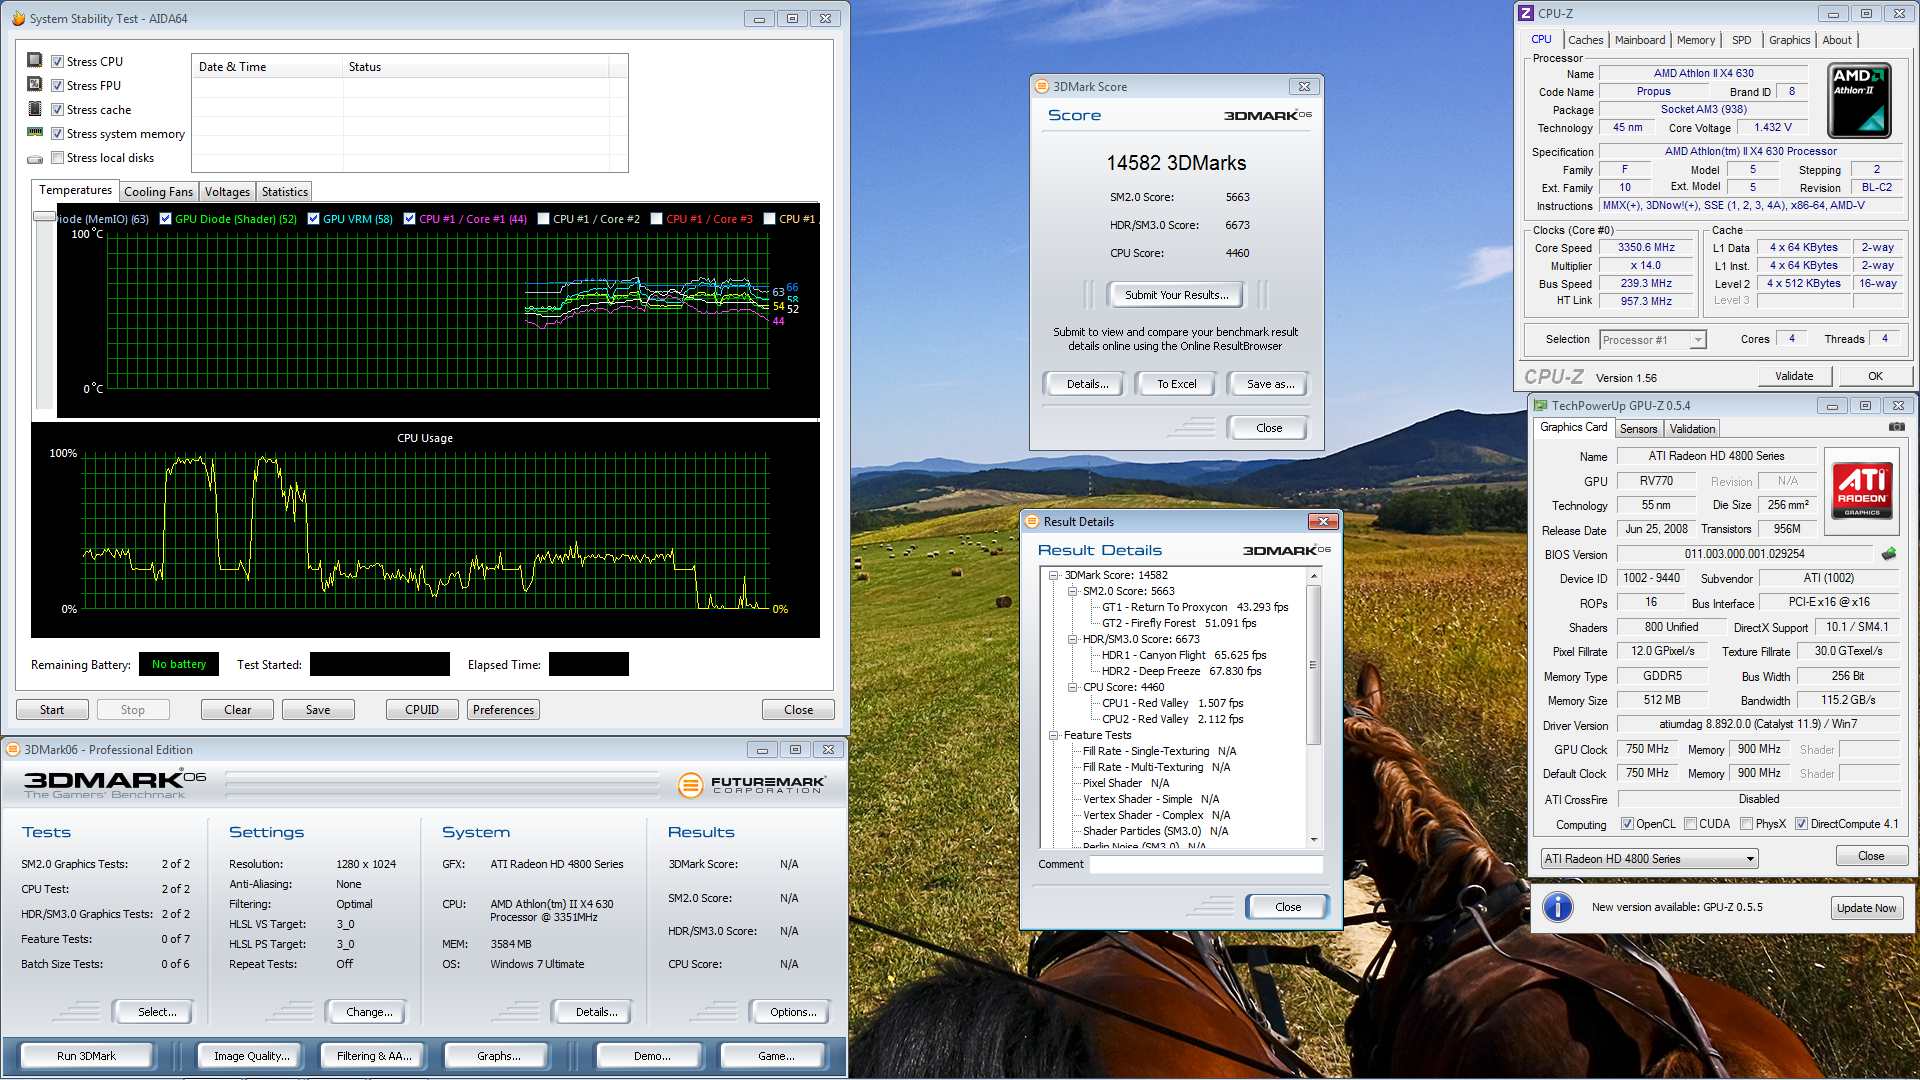Click the Comment input field in Result Details

pos(1205,864)
